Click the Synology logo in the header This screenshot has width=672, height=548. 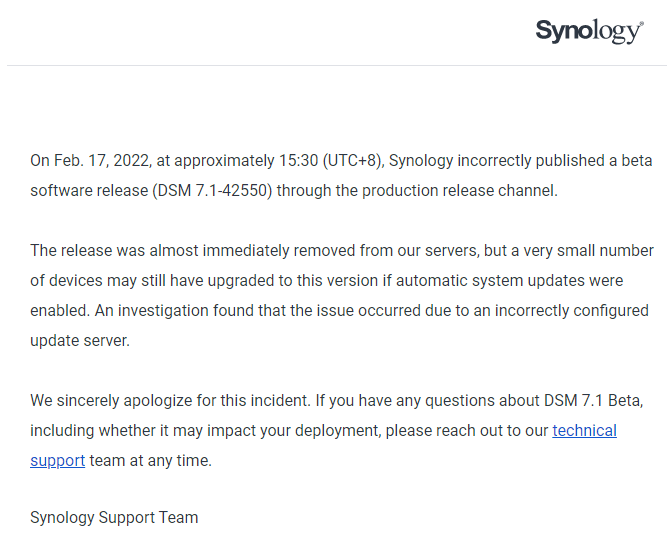coord(589,31)
